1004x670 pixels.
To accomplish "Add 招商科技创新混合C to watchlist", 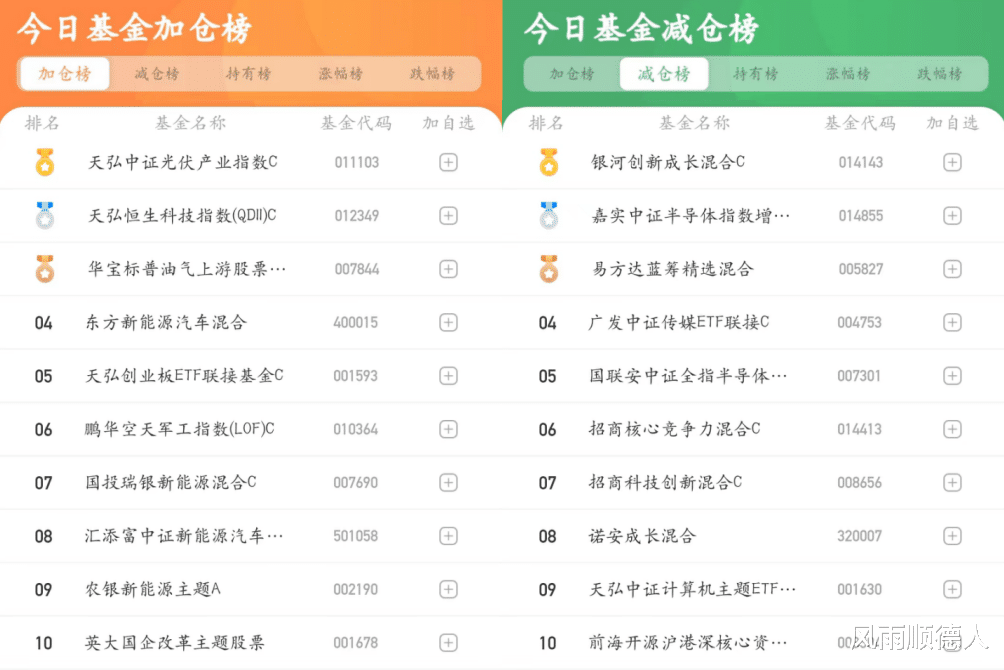I will (952, 482).
